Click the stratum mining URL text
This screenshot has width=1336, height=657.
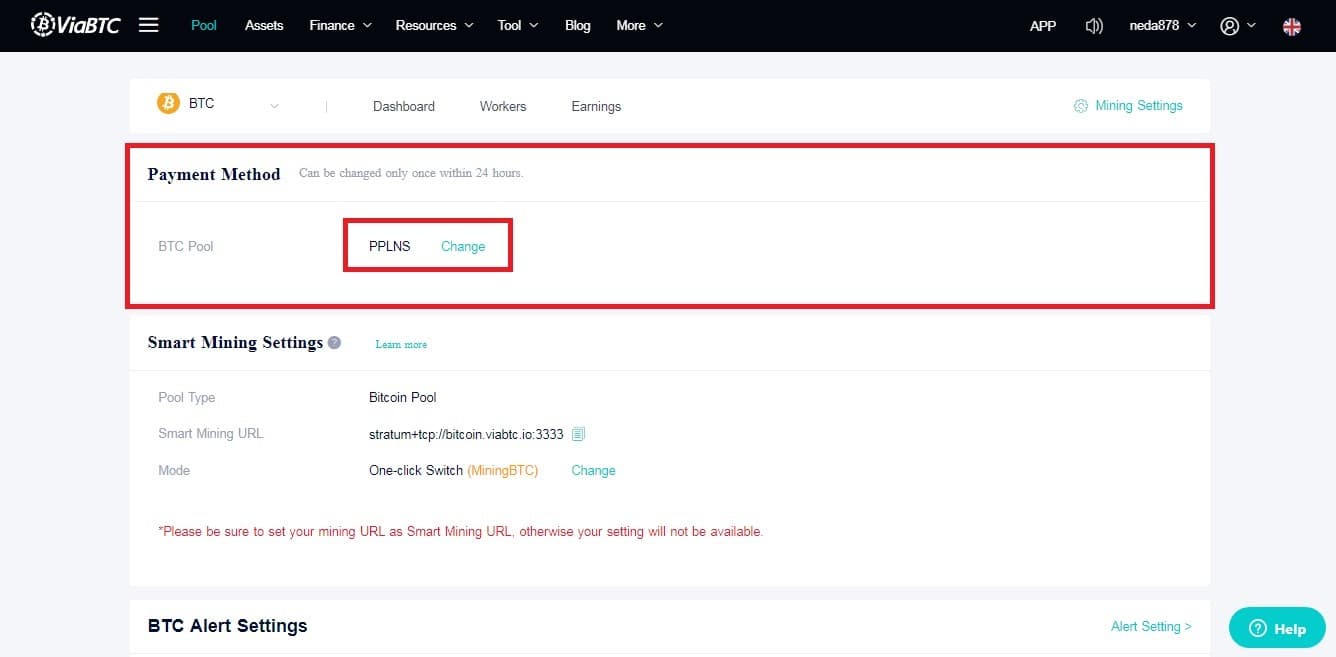[x=466, y=434]
